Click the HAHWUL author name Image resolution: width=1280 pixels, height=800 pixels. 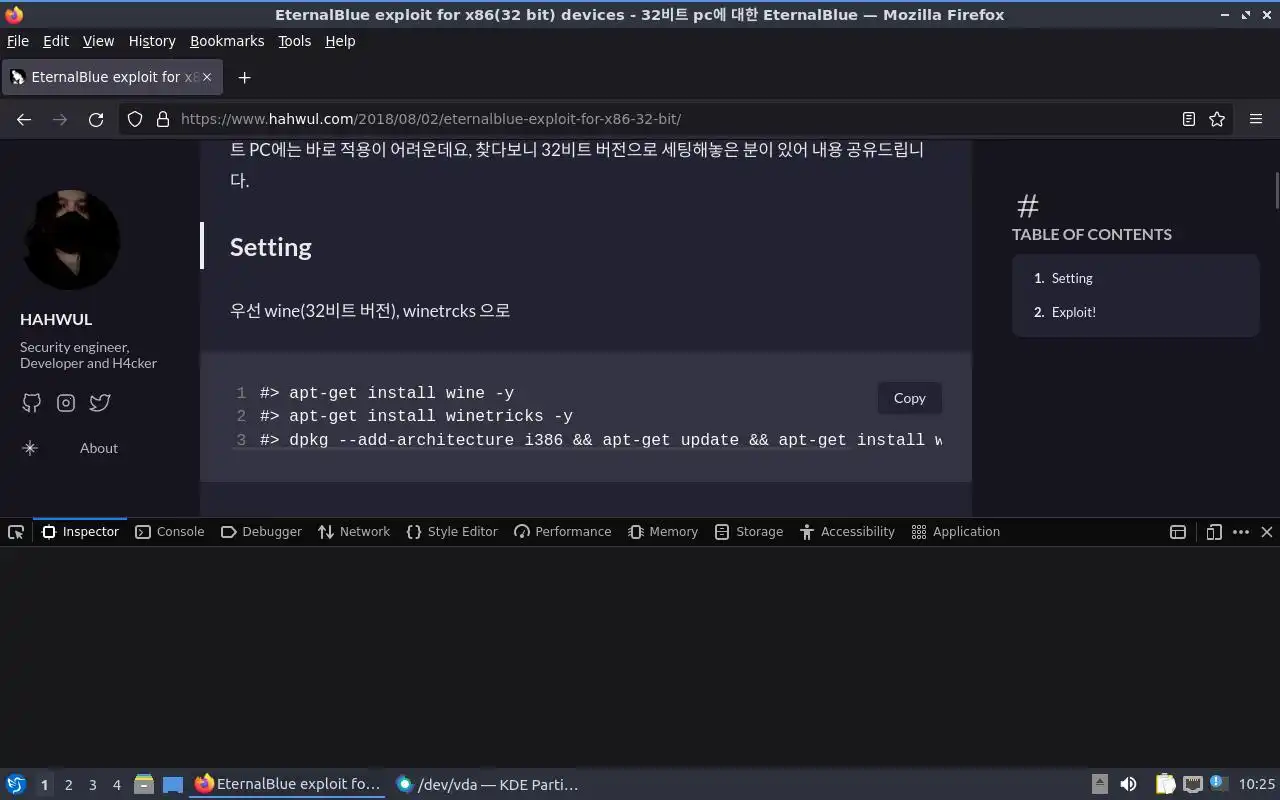(x=56, y=319)
